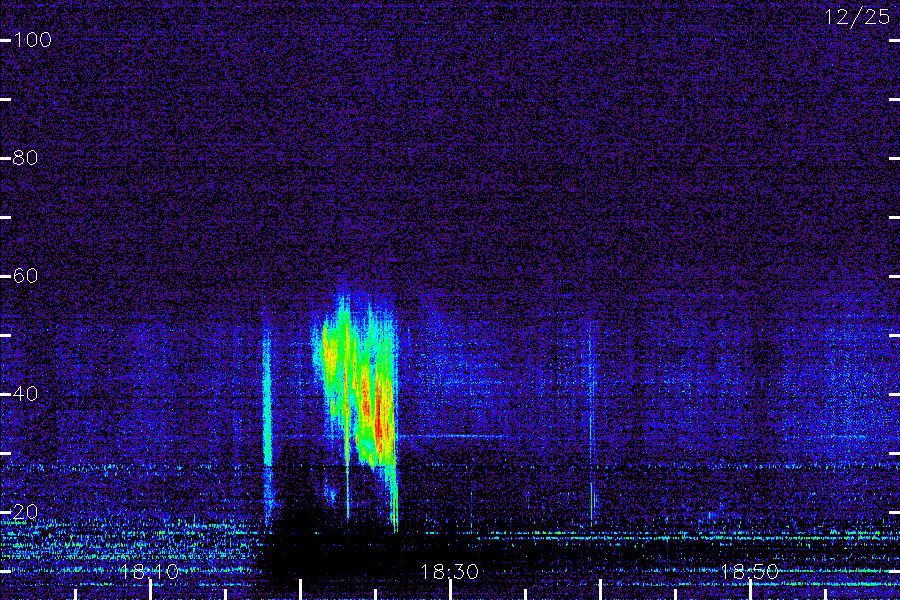Click the 18:10 time label

point(149,572)
